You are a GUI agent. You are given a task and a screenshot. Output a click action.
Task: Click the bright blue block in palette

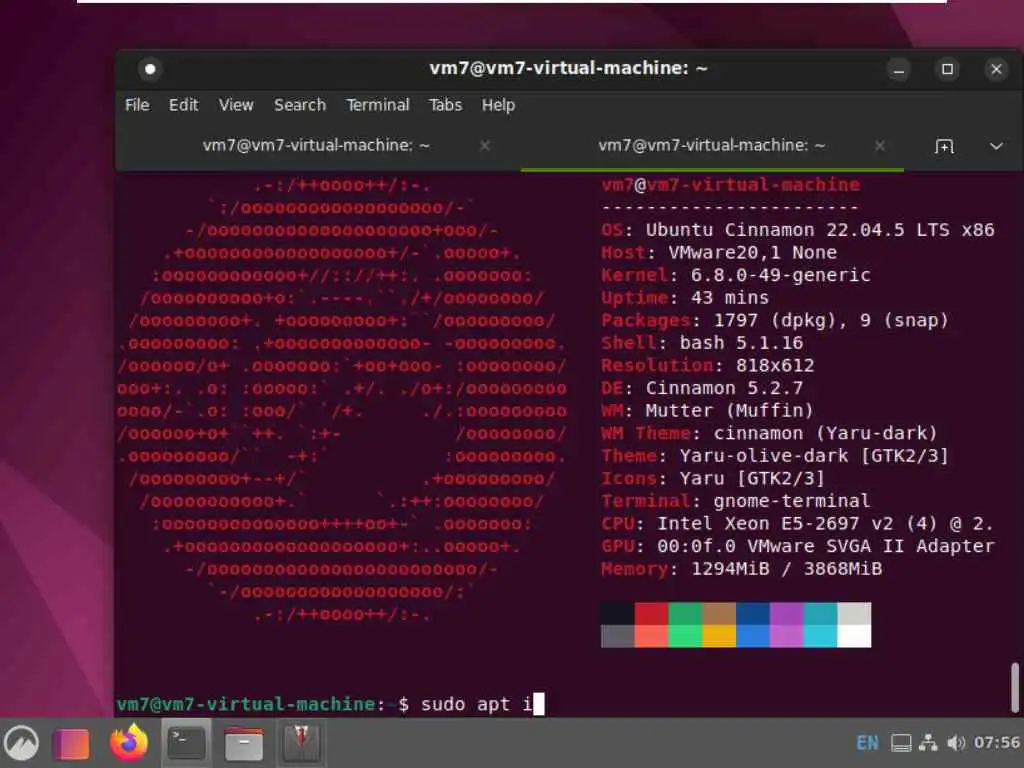click(x=753, y=636)
